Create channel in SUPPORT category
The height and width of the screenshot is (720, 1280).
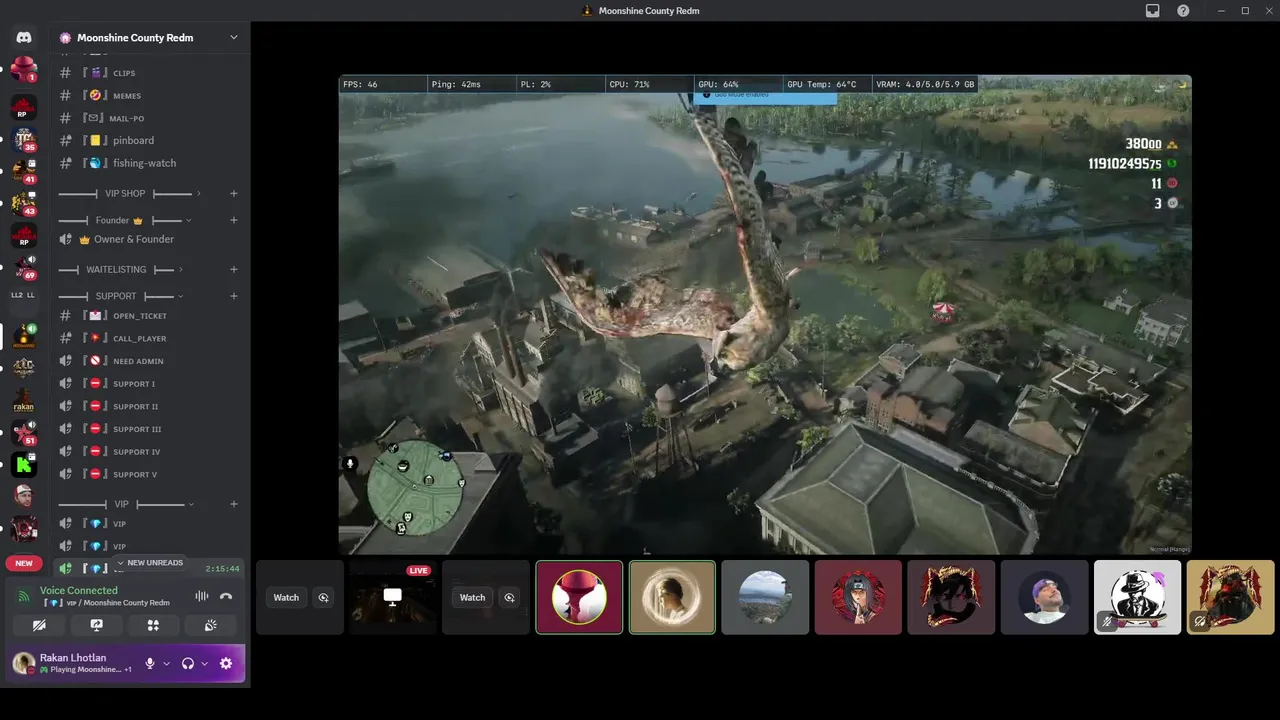pyautogui.click(x=233, y=296)
